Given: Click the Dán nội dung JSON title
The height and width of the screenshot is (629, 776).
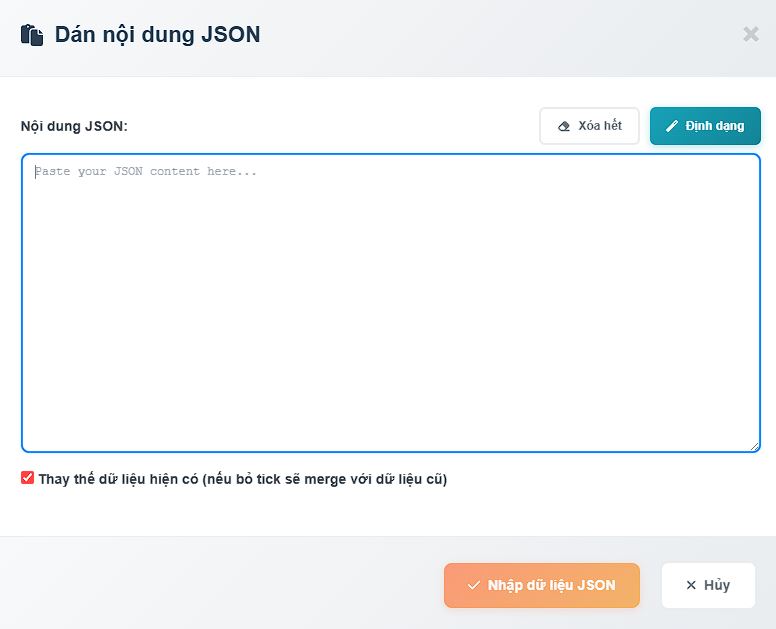Looking at the screenshot, I should point(157,35).
